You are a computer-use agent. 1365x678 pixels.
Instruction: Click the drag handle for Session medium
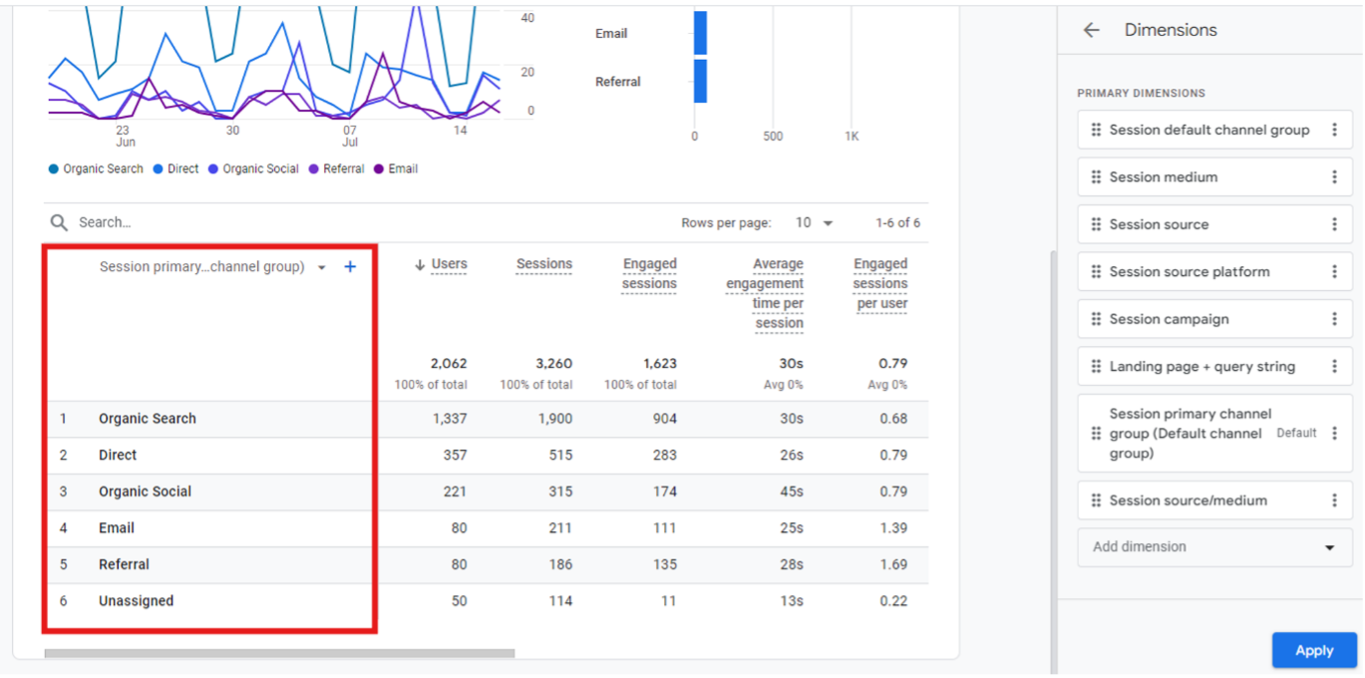1096,177
